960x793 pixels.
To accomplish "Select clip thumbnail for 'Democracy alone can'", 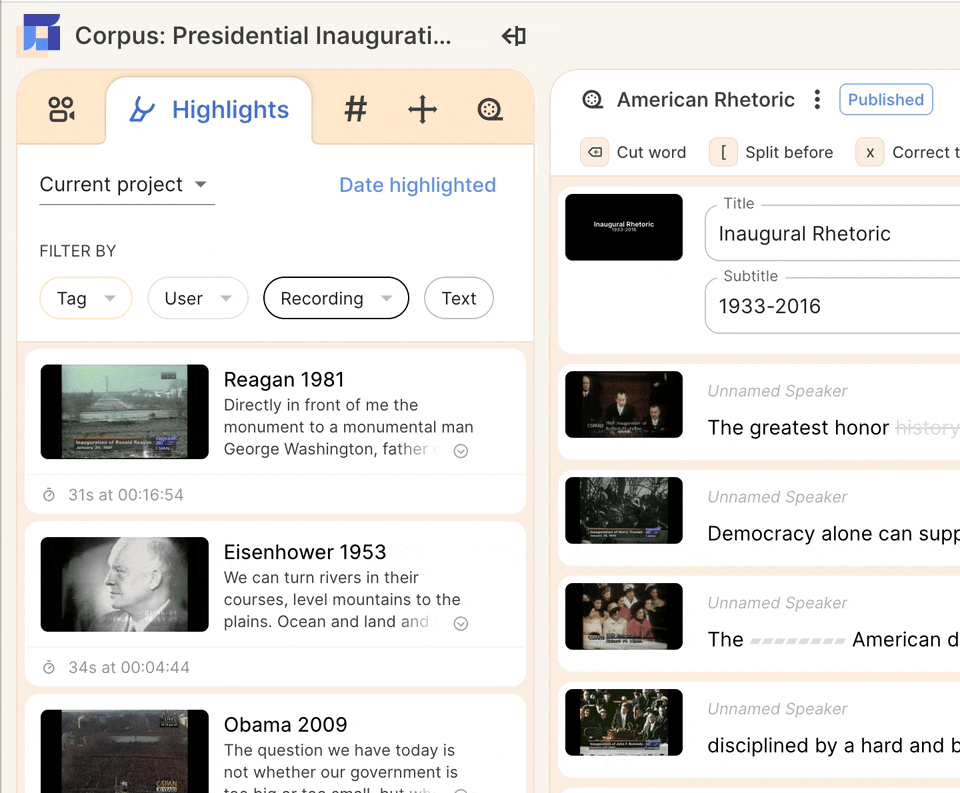I will [624, 510].
